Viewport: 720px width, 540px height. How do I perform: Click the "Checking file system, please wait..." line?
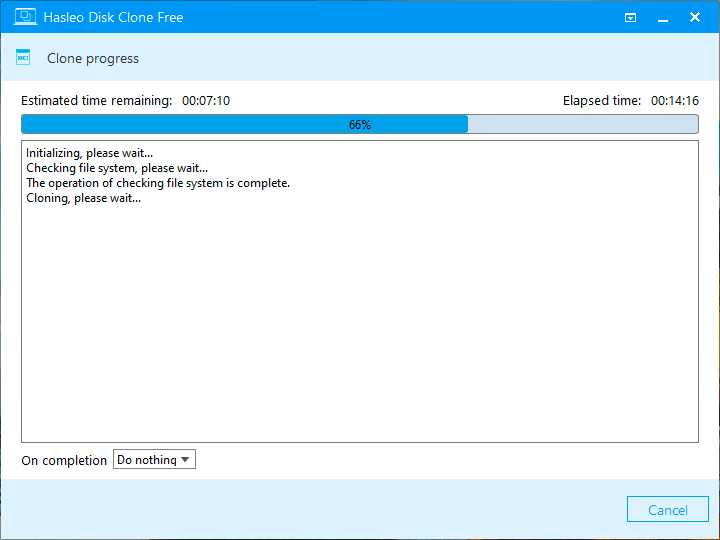click(x=117, y=168)
